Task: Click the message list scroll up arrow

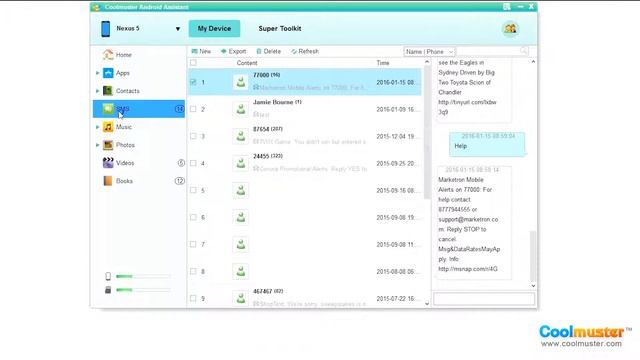Action: point(427,62)
